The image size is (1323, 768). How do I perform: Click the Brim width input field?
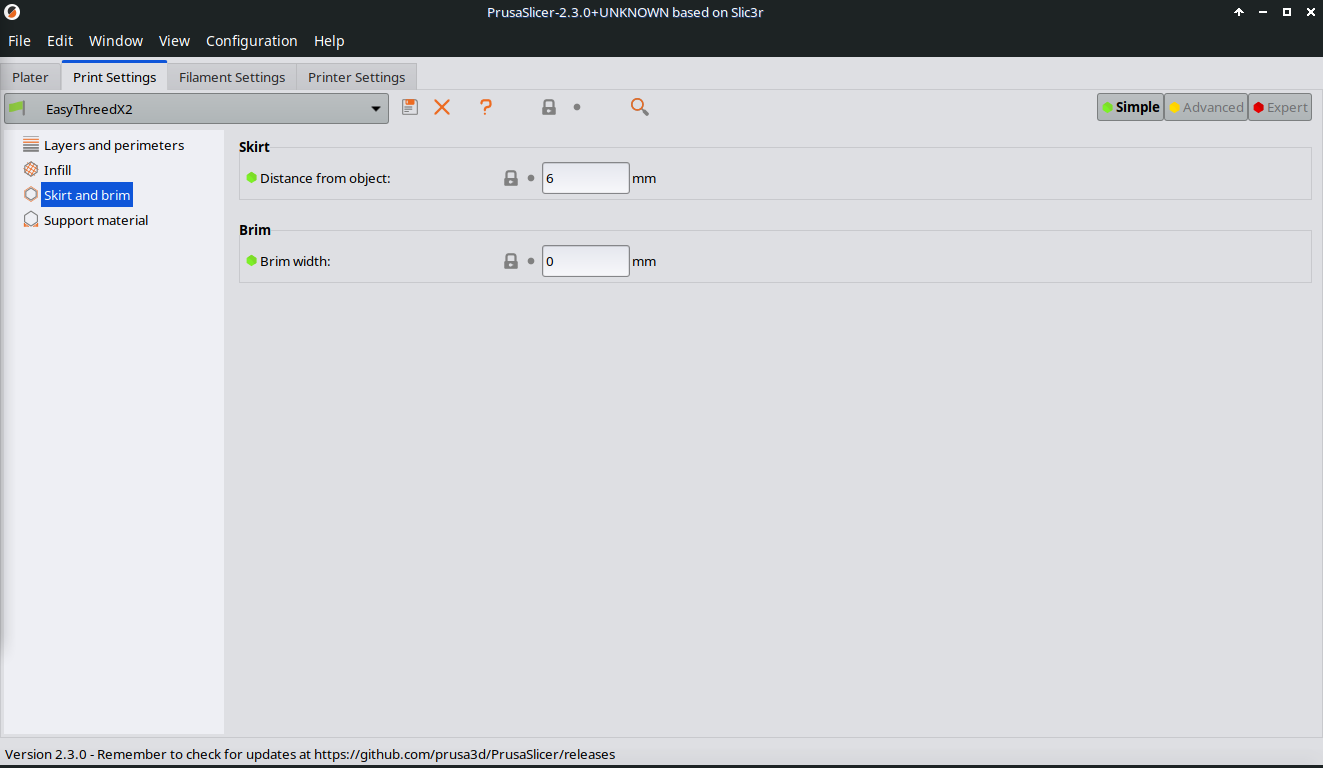(585, 261)
